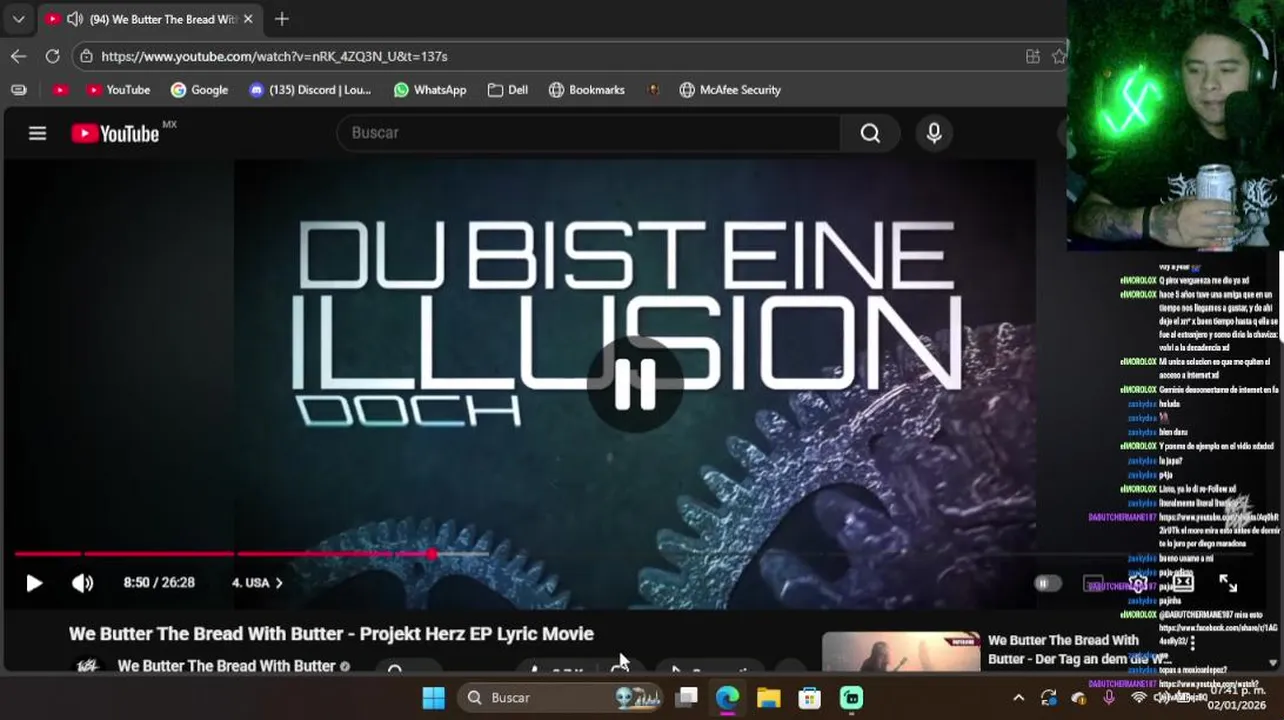Open the green streaming app on taskbar

851,698
